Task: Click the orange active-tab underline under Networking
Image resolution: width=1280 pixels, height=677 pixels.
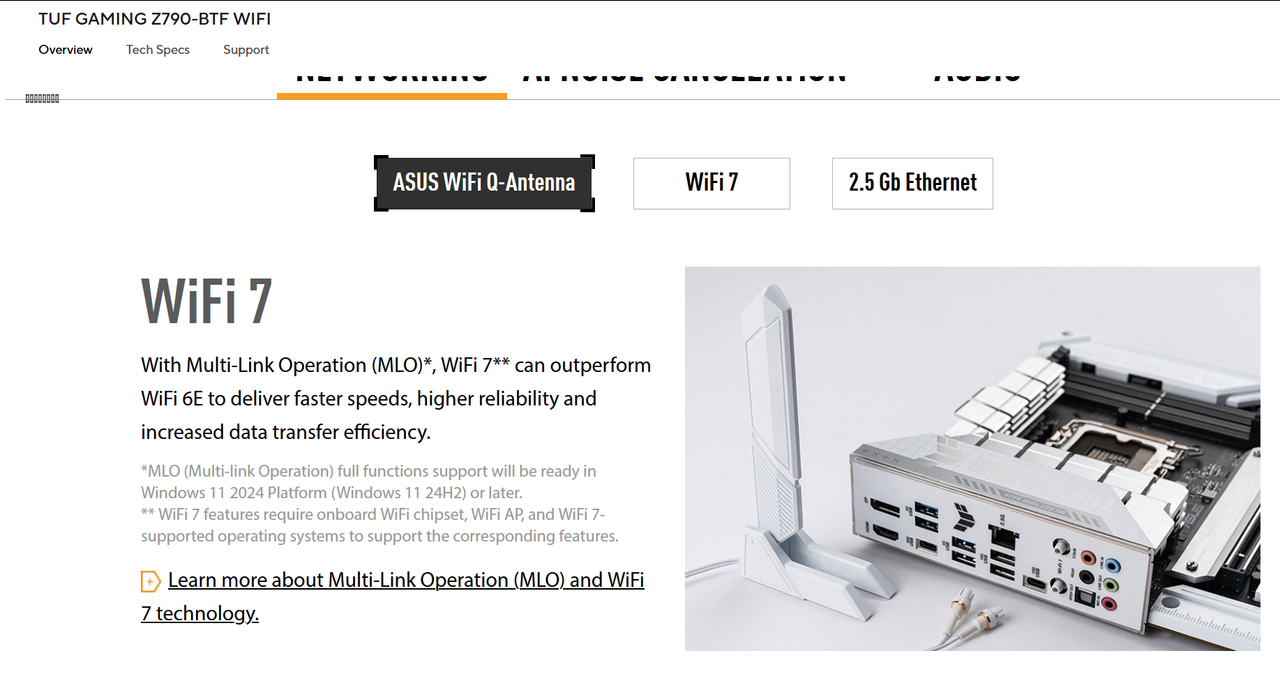Action: [392, 96]
